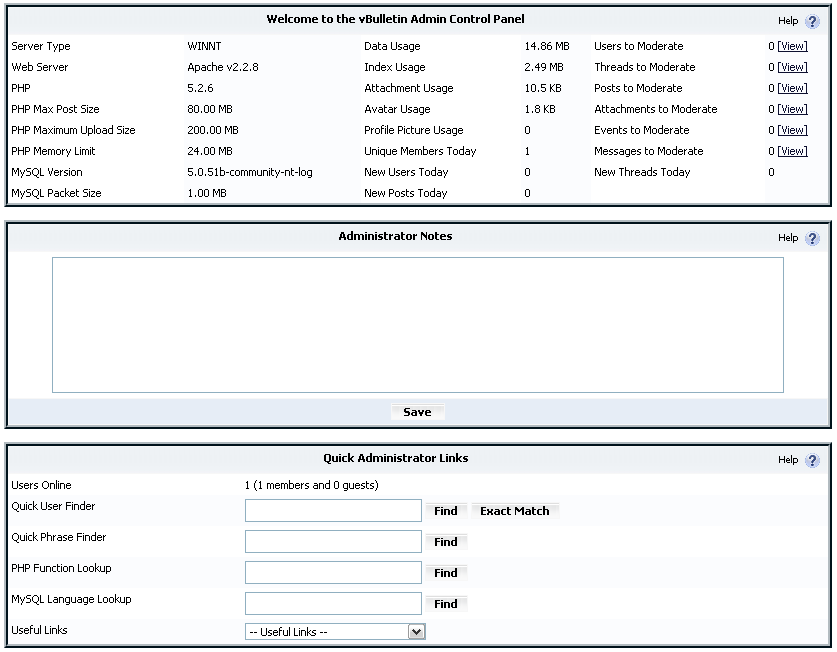
Task: Click the New Threads Today label
Action: click(x=642, y=172)
